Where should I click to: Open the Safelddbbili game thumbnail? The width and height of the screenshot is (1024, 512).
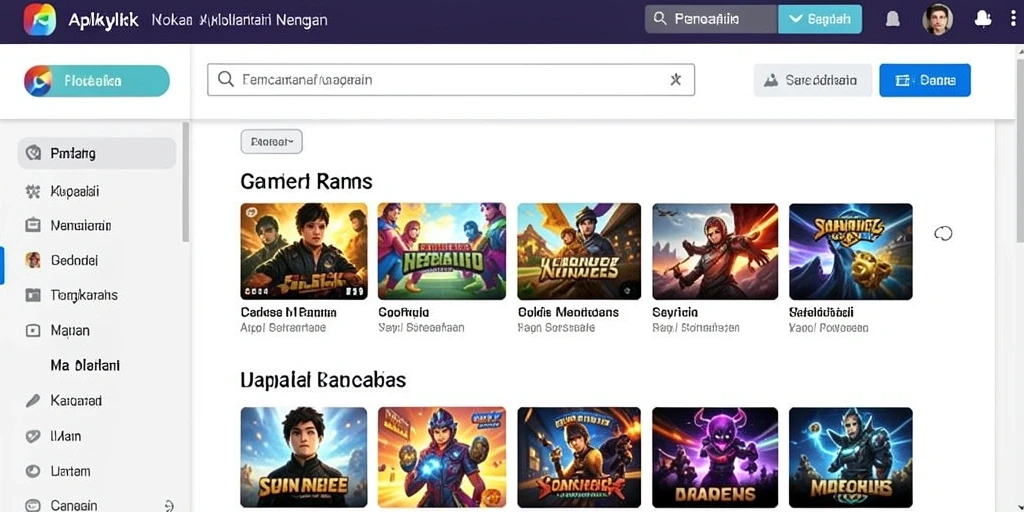point(850,251)
